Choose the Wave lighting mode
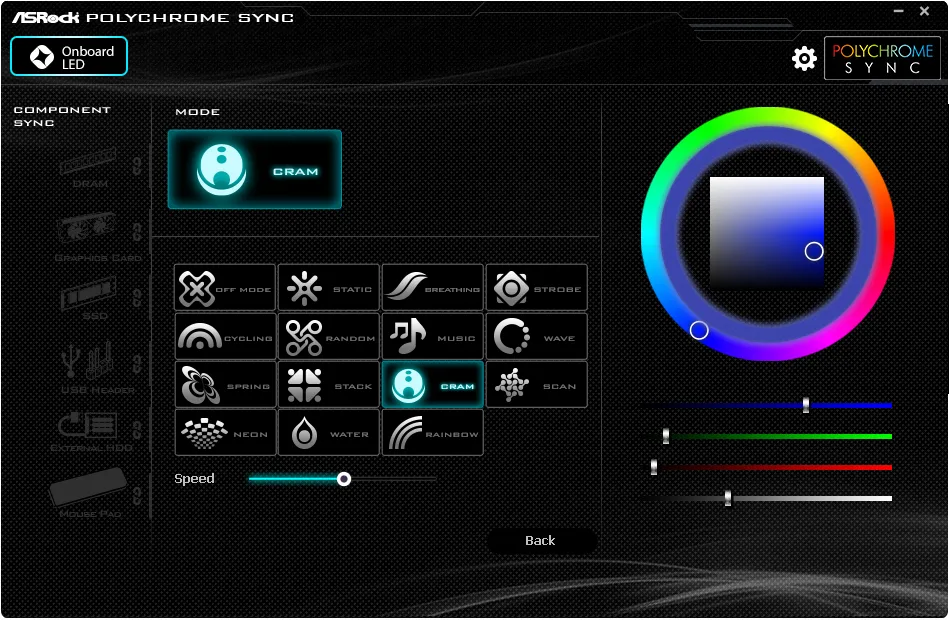Image resolution: width=950 pixels, height=620 pixels. (537, 336)
